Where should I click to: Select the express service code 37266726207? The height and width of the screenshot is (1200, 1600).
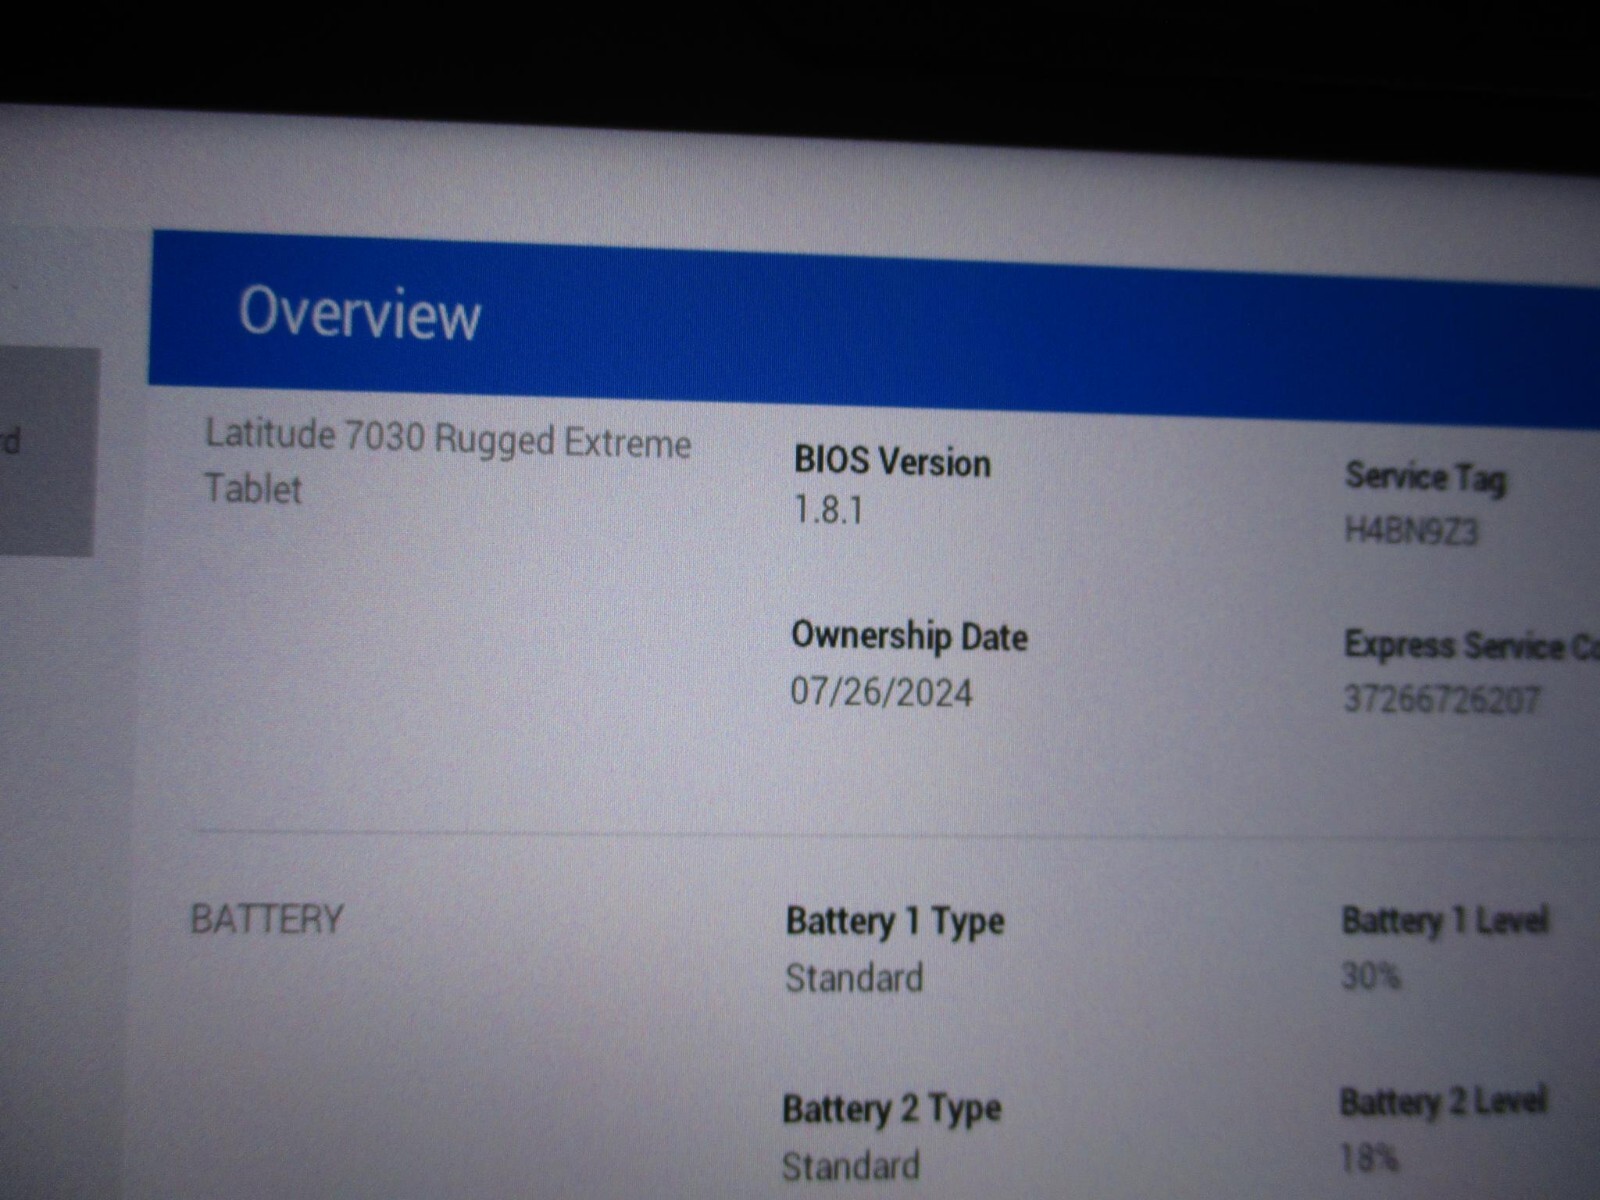1441,699
